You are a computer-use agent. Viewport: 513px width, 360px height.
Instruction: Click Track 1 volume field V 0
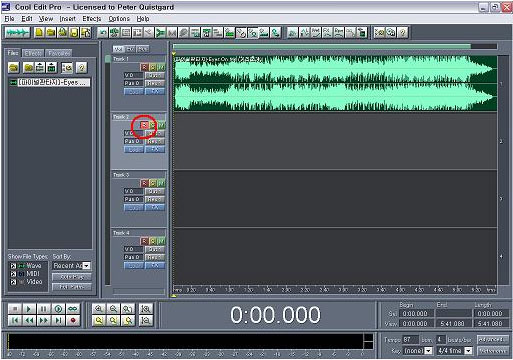134,75
